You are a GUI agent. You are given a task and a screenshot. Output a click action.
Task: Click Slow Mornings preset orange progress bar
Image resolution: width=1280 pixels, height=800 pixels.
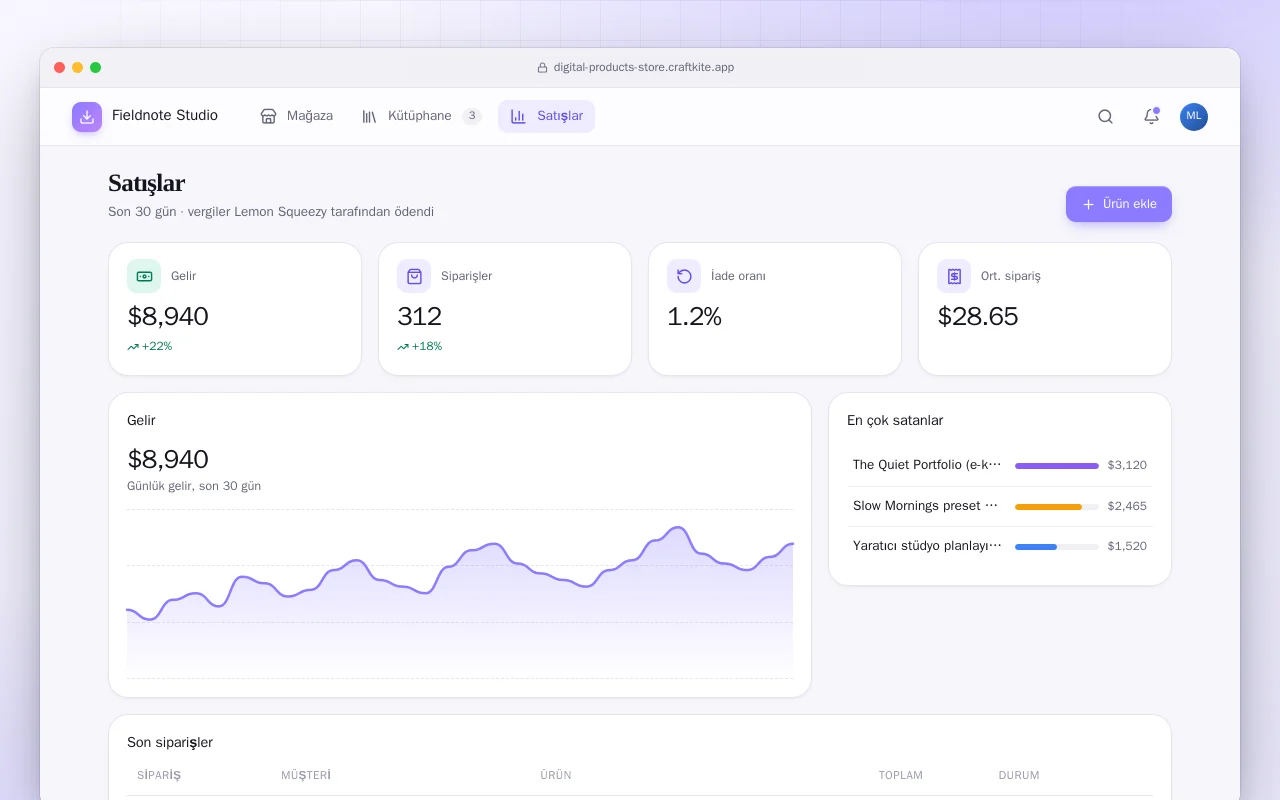1057,506
